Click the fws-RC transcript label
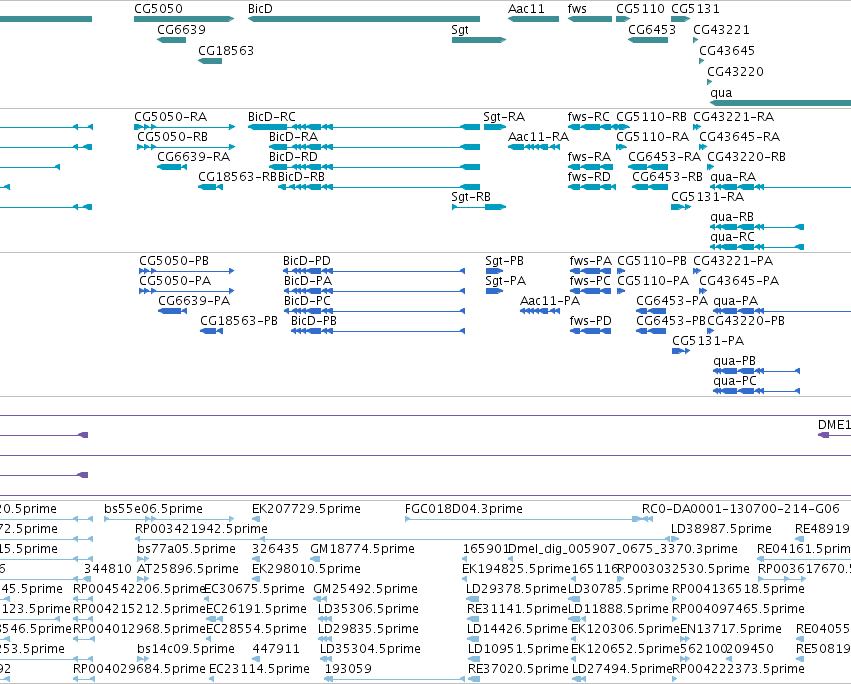 589,117
